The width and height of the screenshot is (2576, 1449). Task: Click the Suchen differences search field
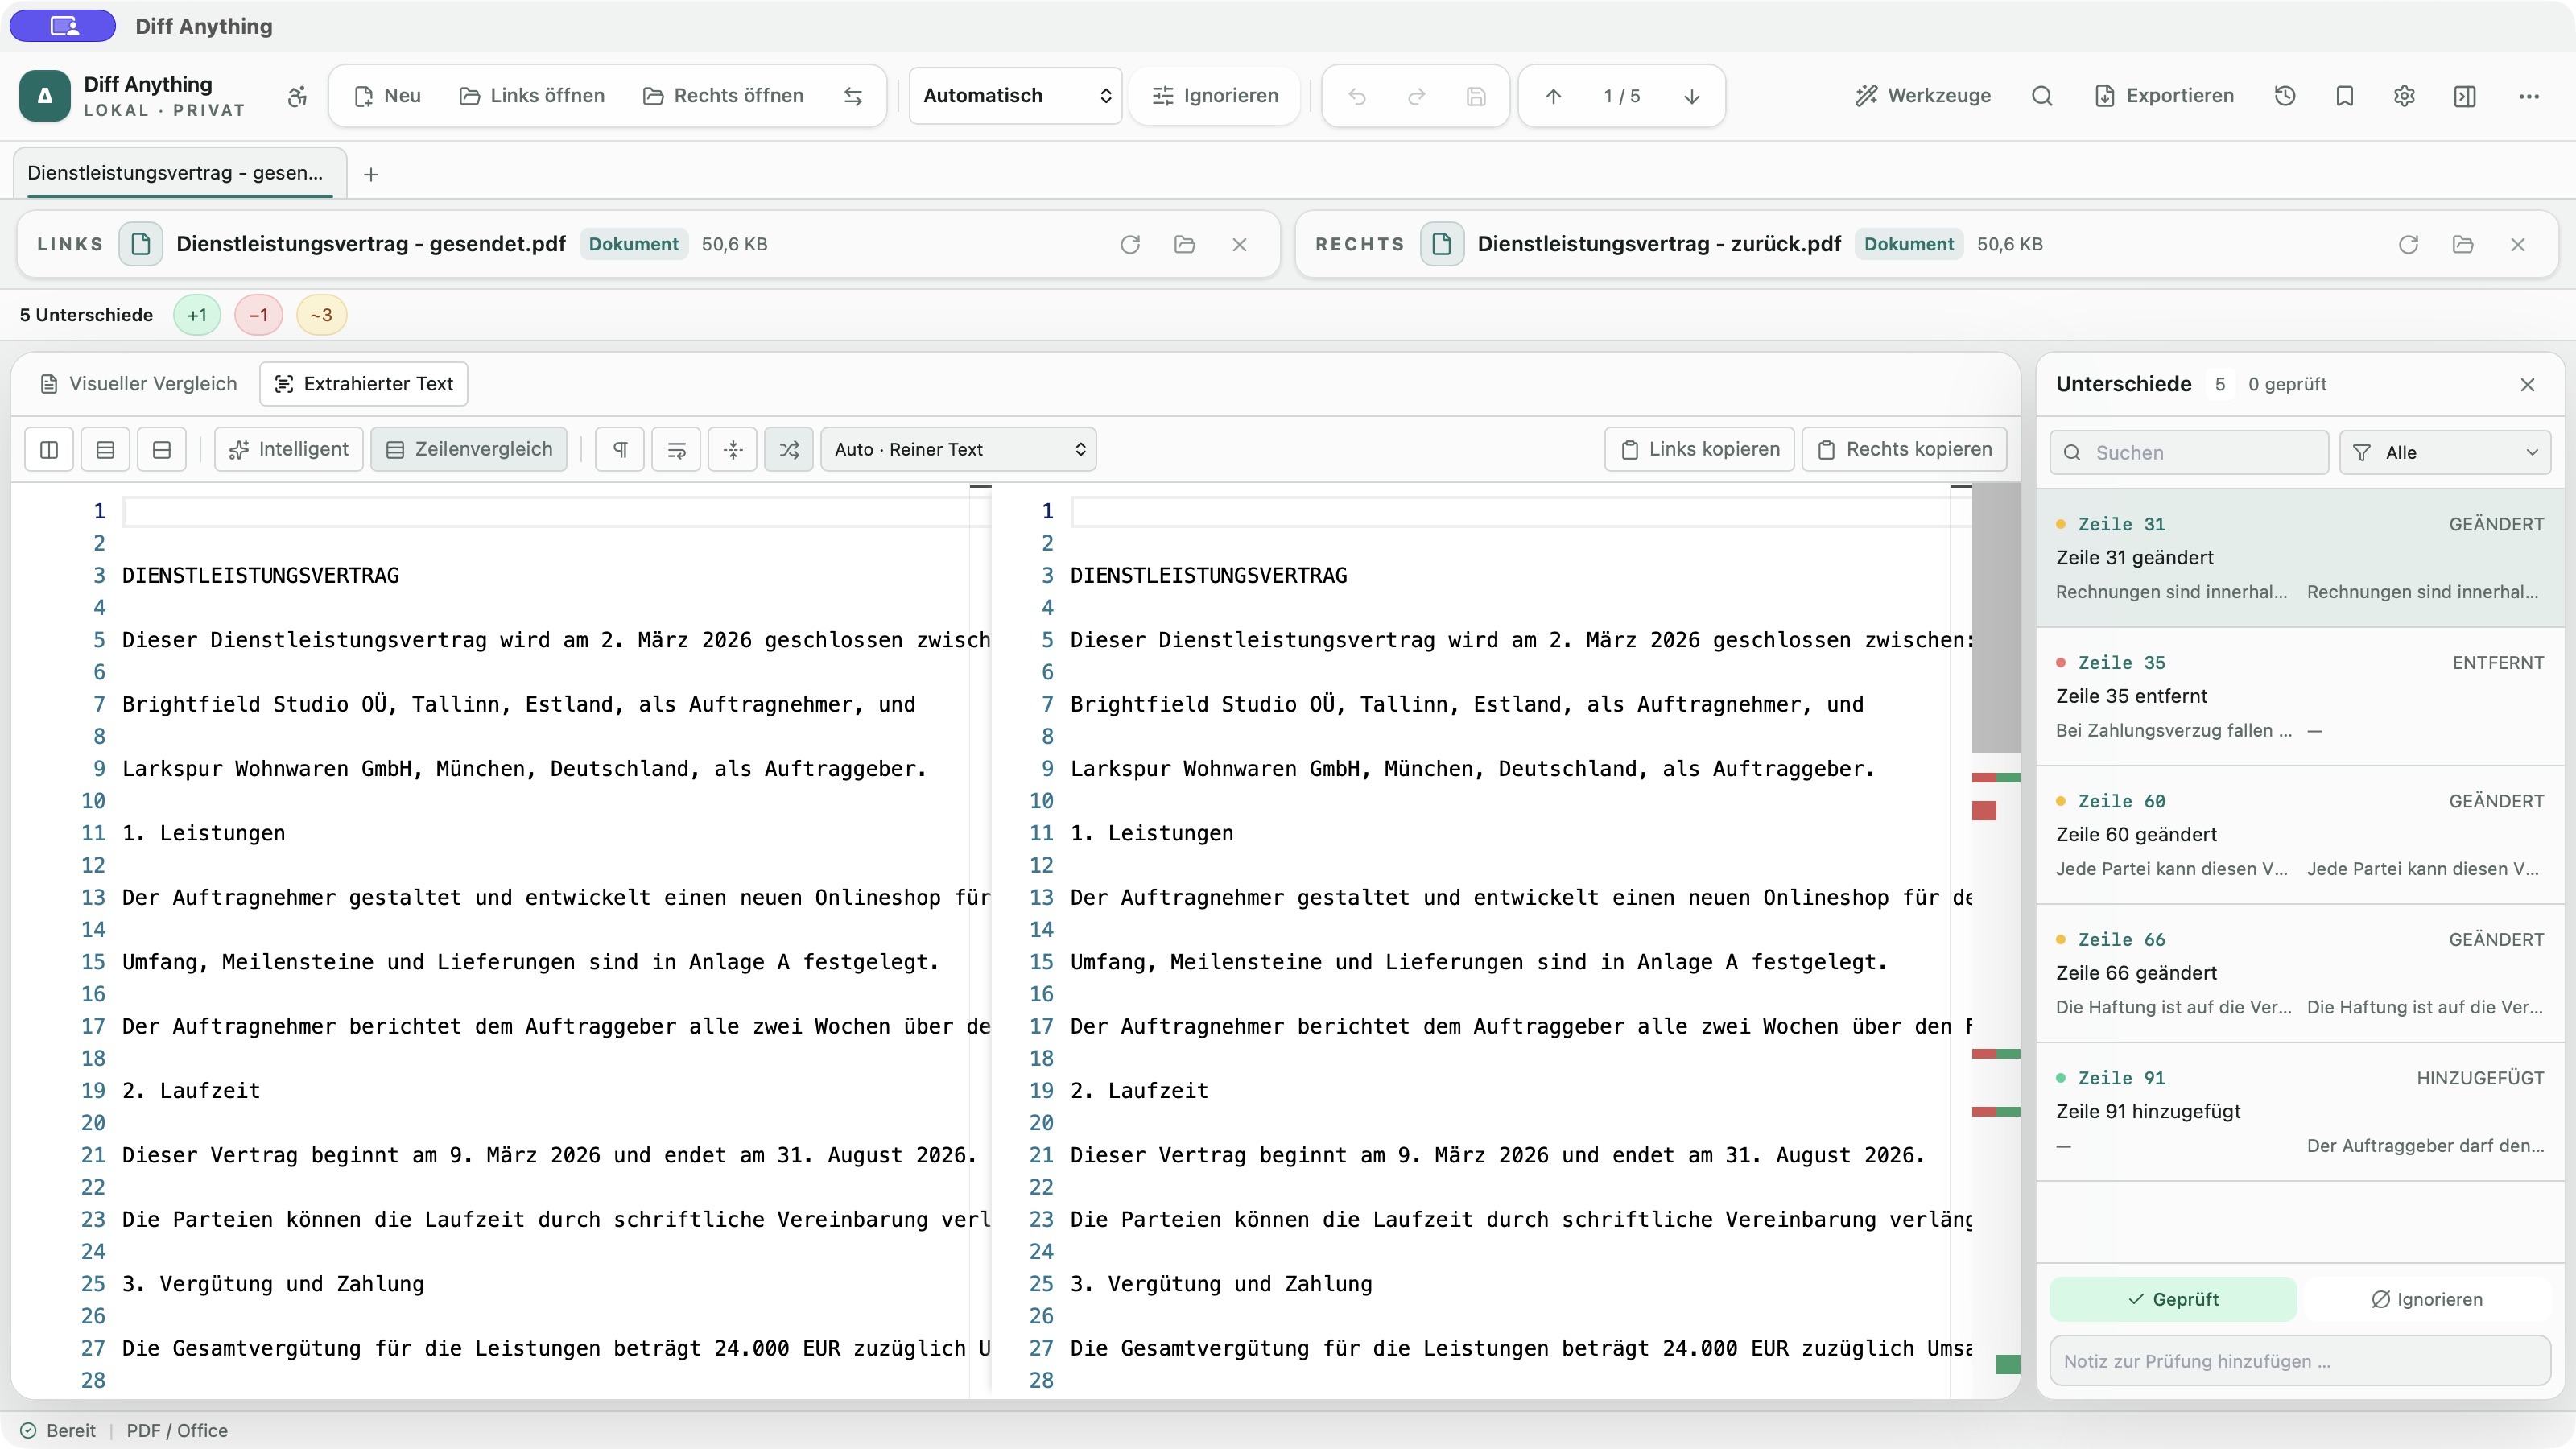point(2190,453)
